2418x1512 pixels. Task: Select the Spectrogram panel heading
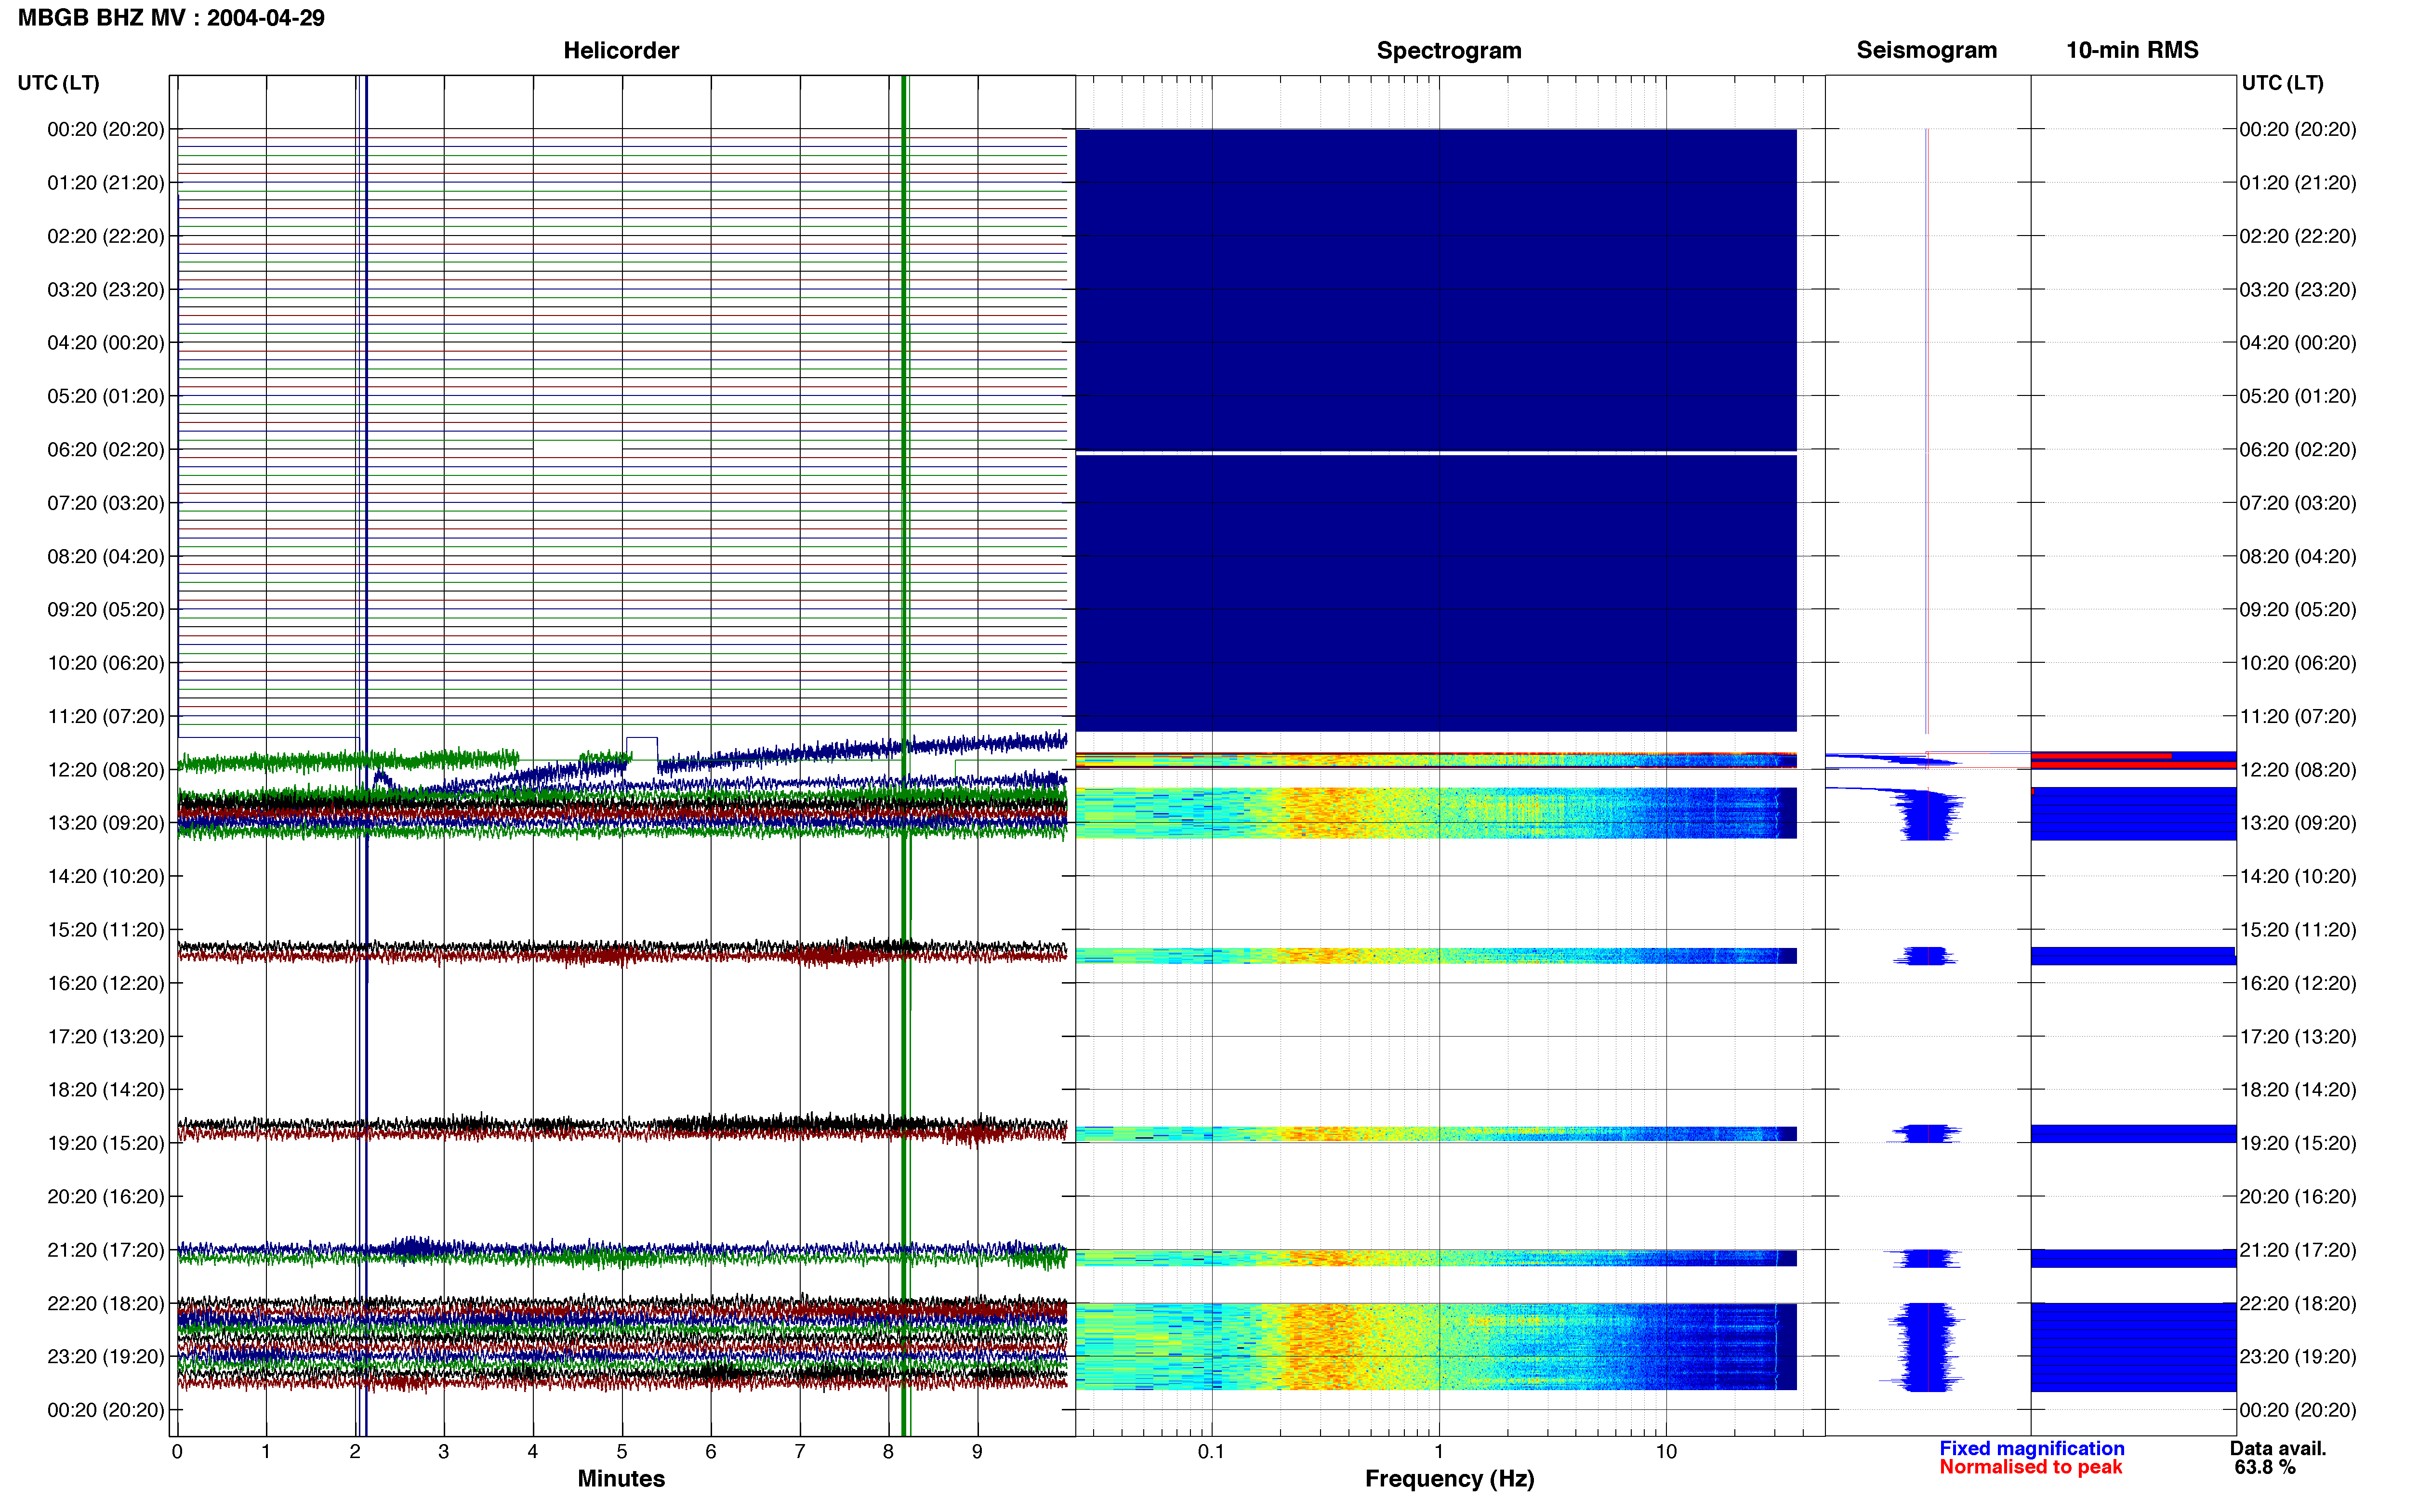pyautogui.click(x=1449, y=50)
